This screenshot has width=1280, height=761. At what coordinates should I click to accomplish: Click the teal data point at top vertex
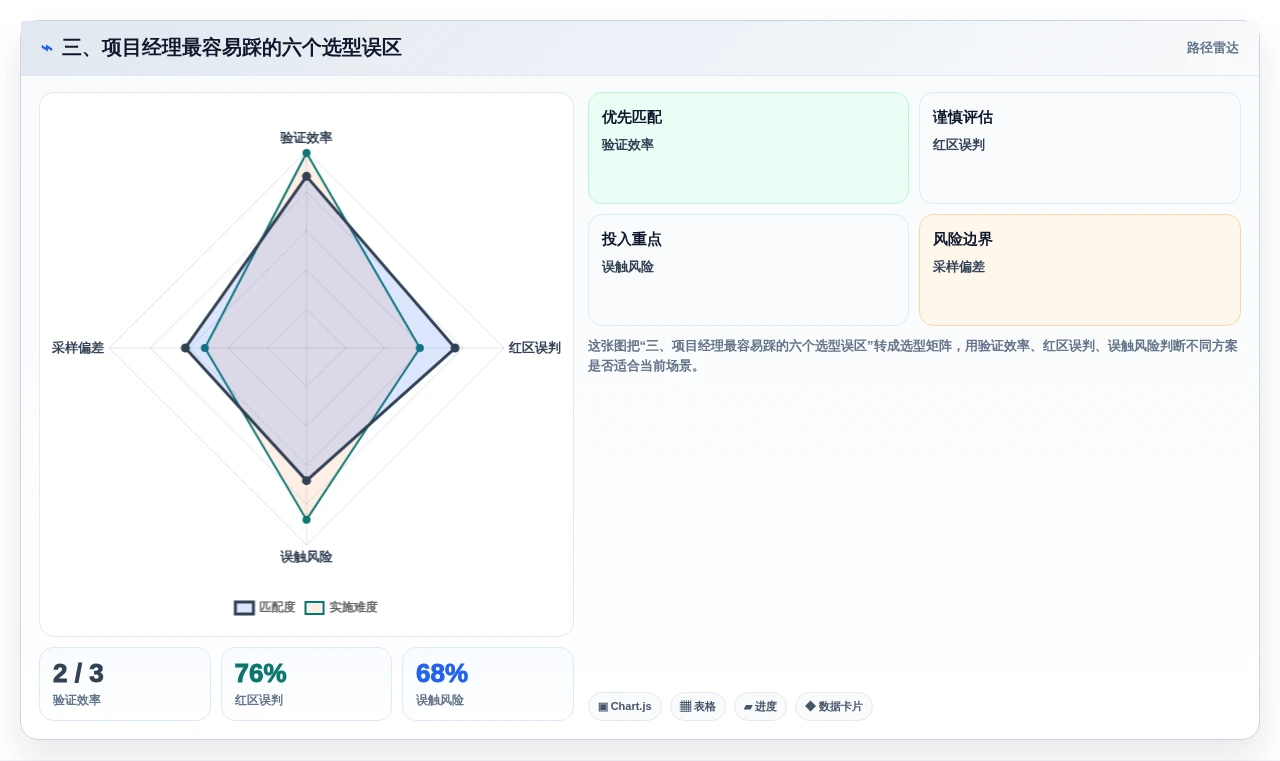click(306, 153)
